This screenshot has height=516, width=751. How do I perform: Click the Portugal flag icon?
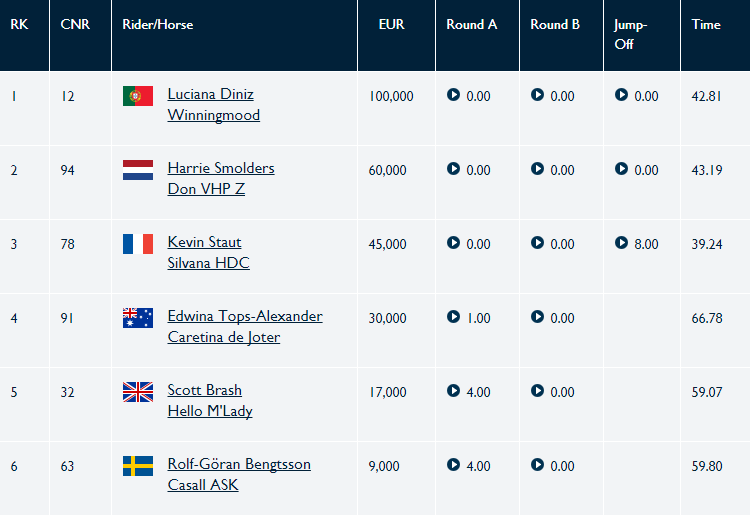[x=138, y=96]
